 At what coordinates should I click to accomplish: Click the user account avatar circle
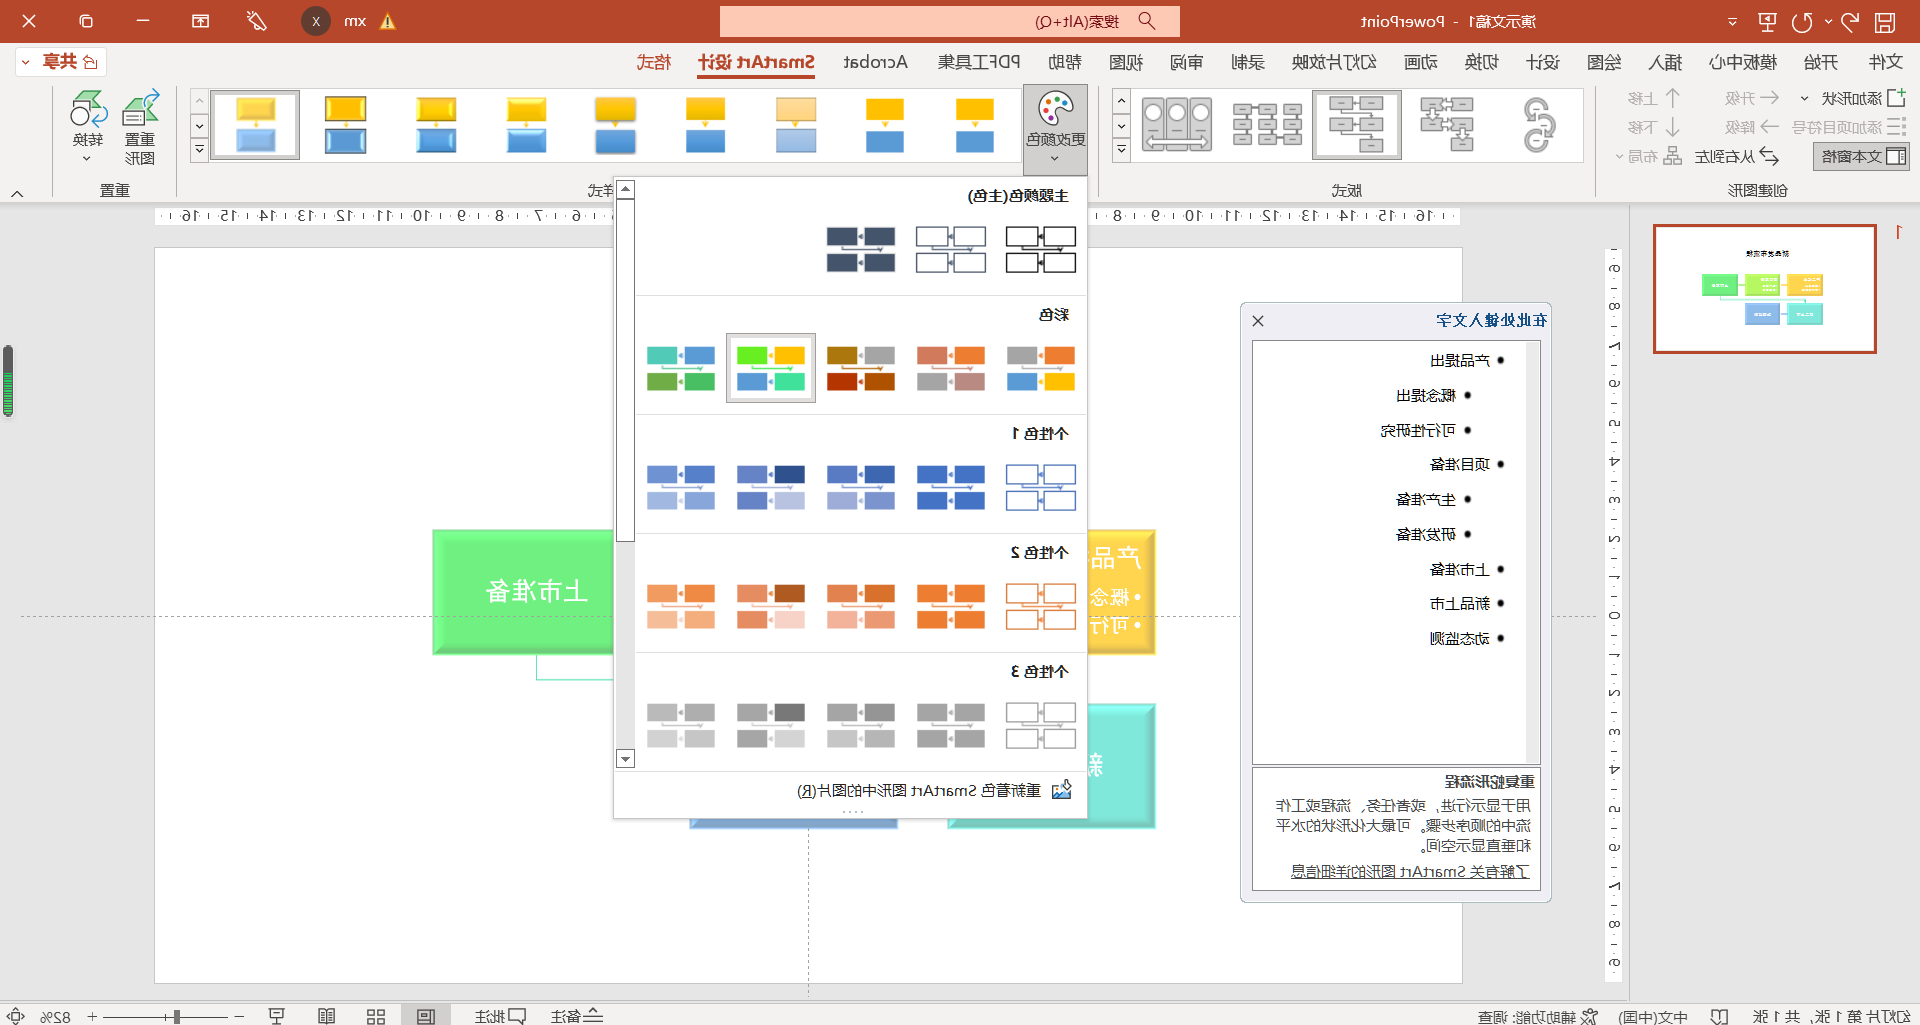tap(316, 21)
